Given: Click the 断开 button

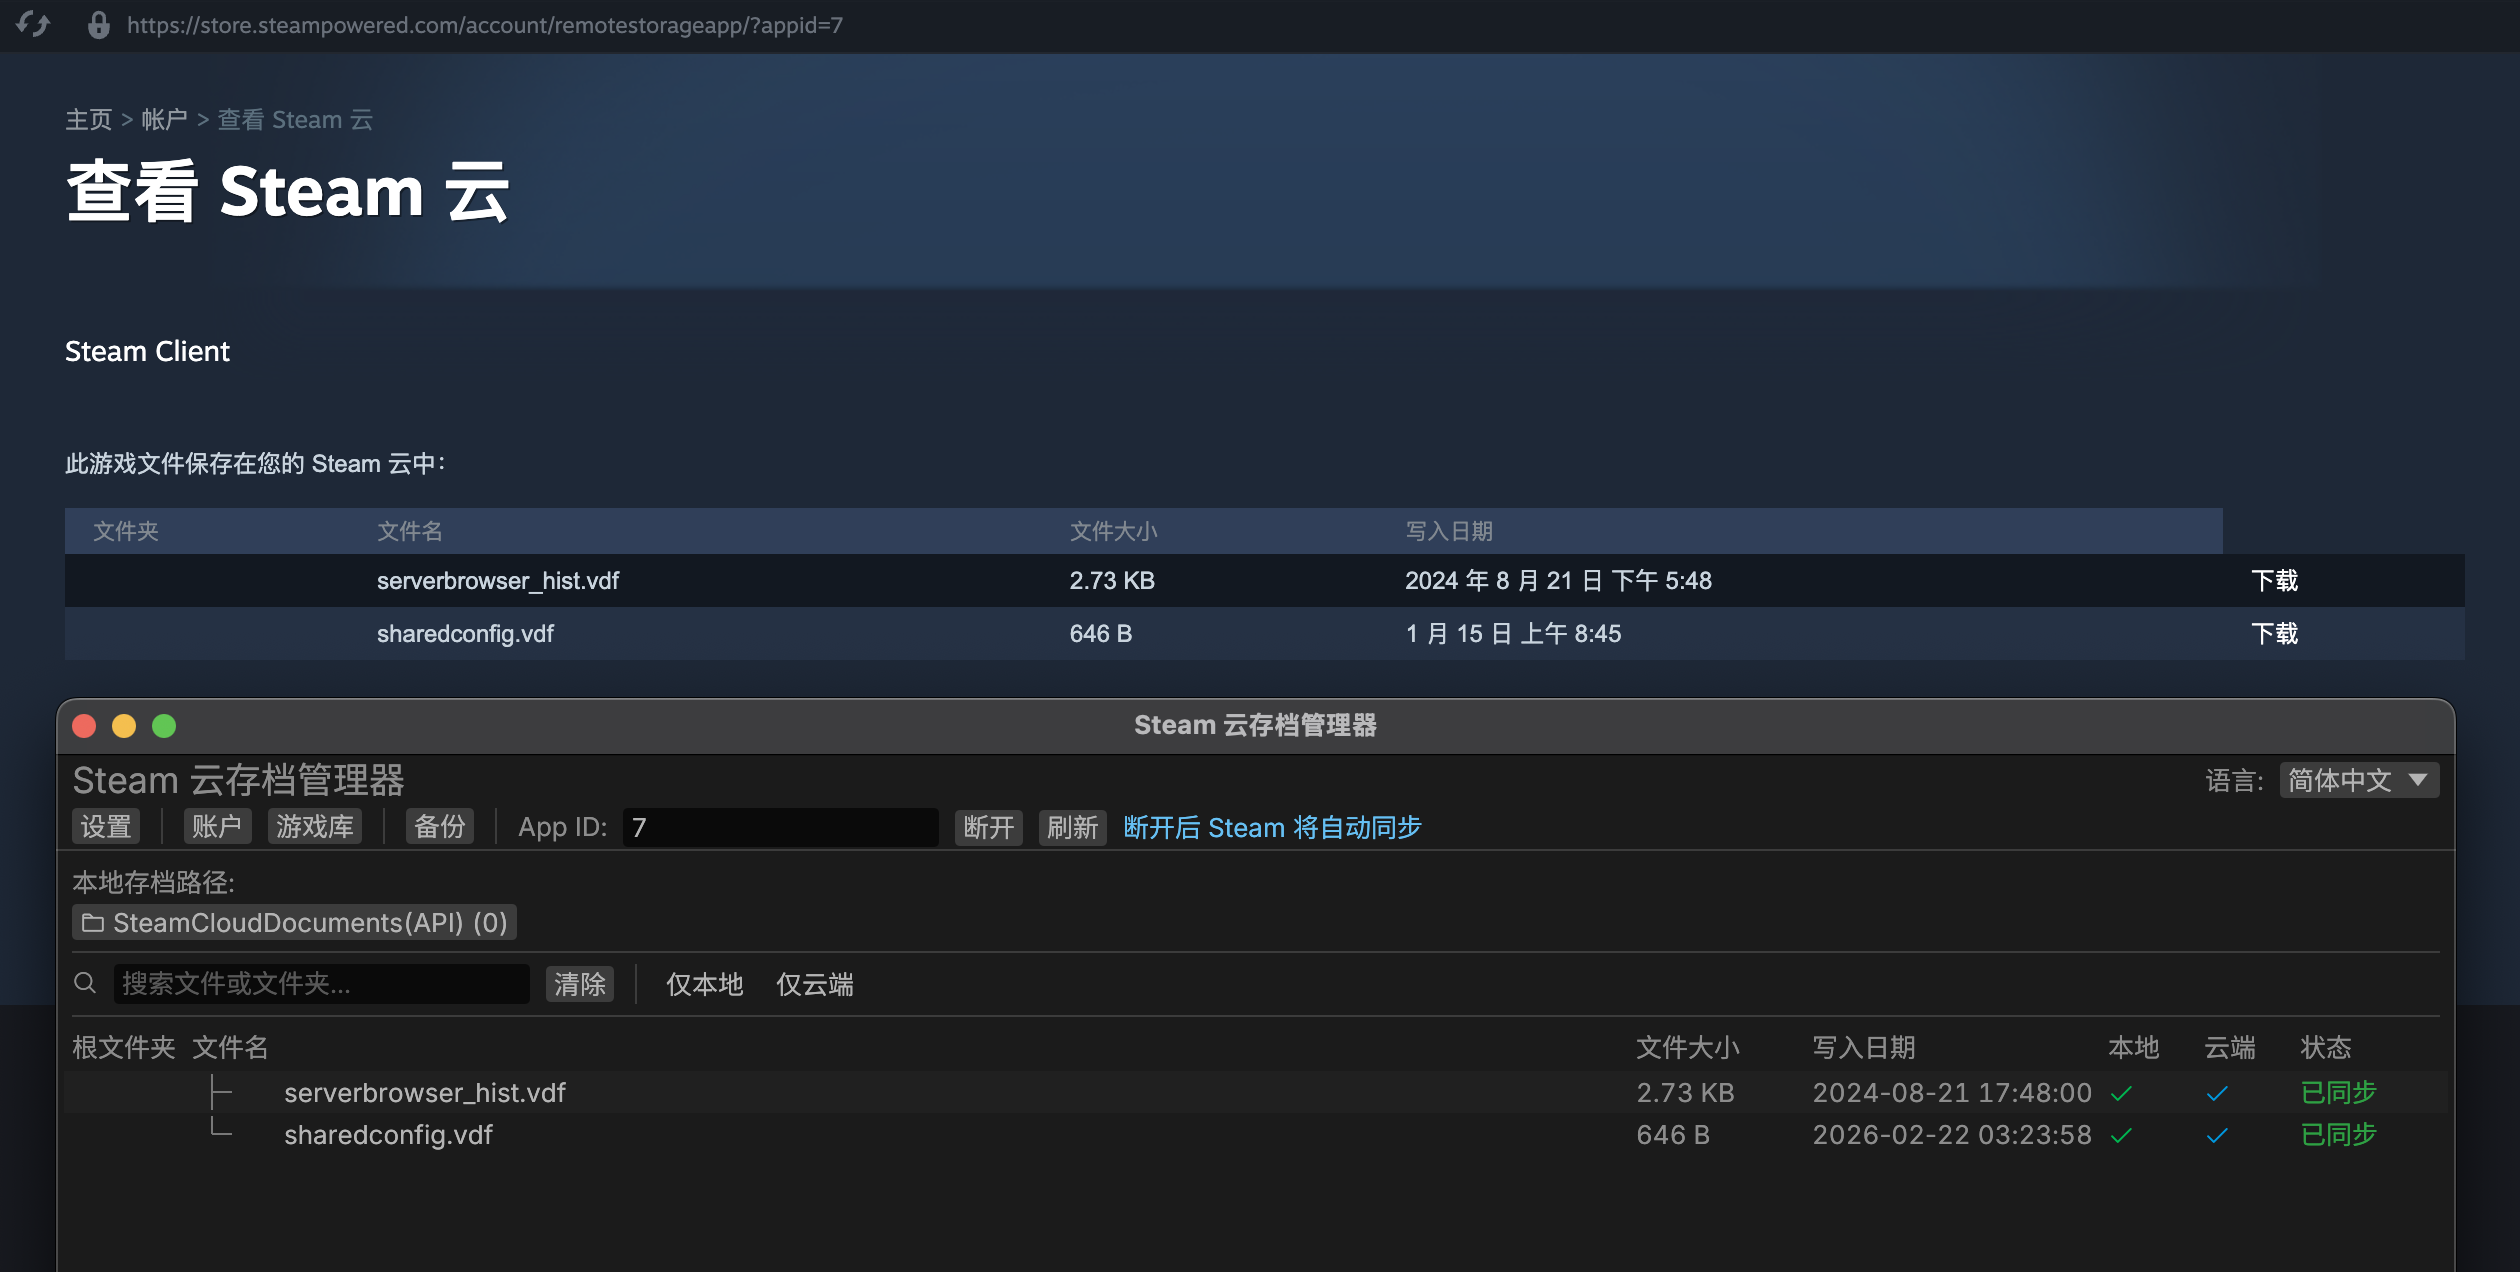Looking at the screenshot, I should click(x=988, y=827).
